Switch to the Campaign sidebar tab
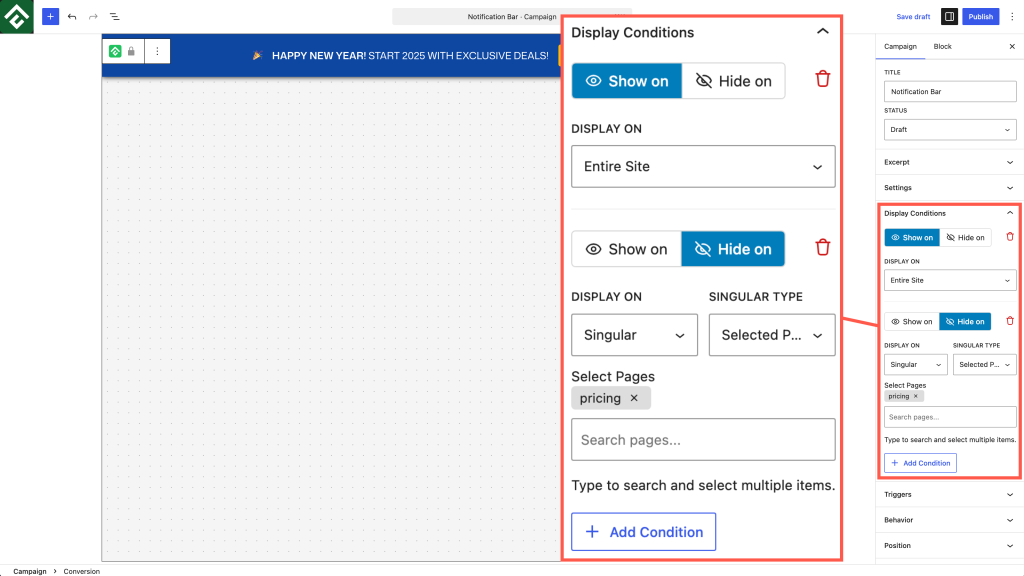The height and width of the screenshot is (576, 1024). click(x=900, y=46)
